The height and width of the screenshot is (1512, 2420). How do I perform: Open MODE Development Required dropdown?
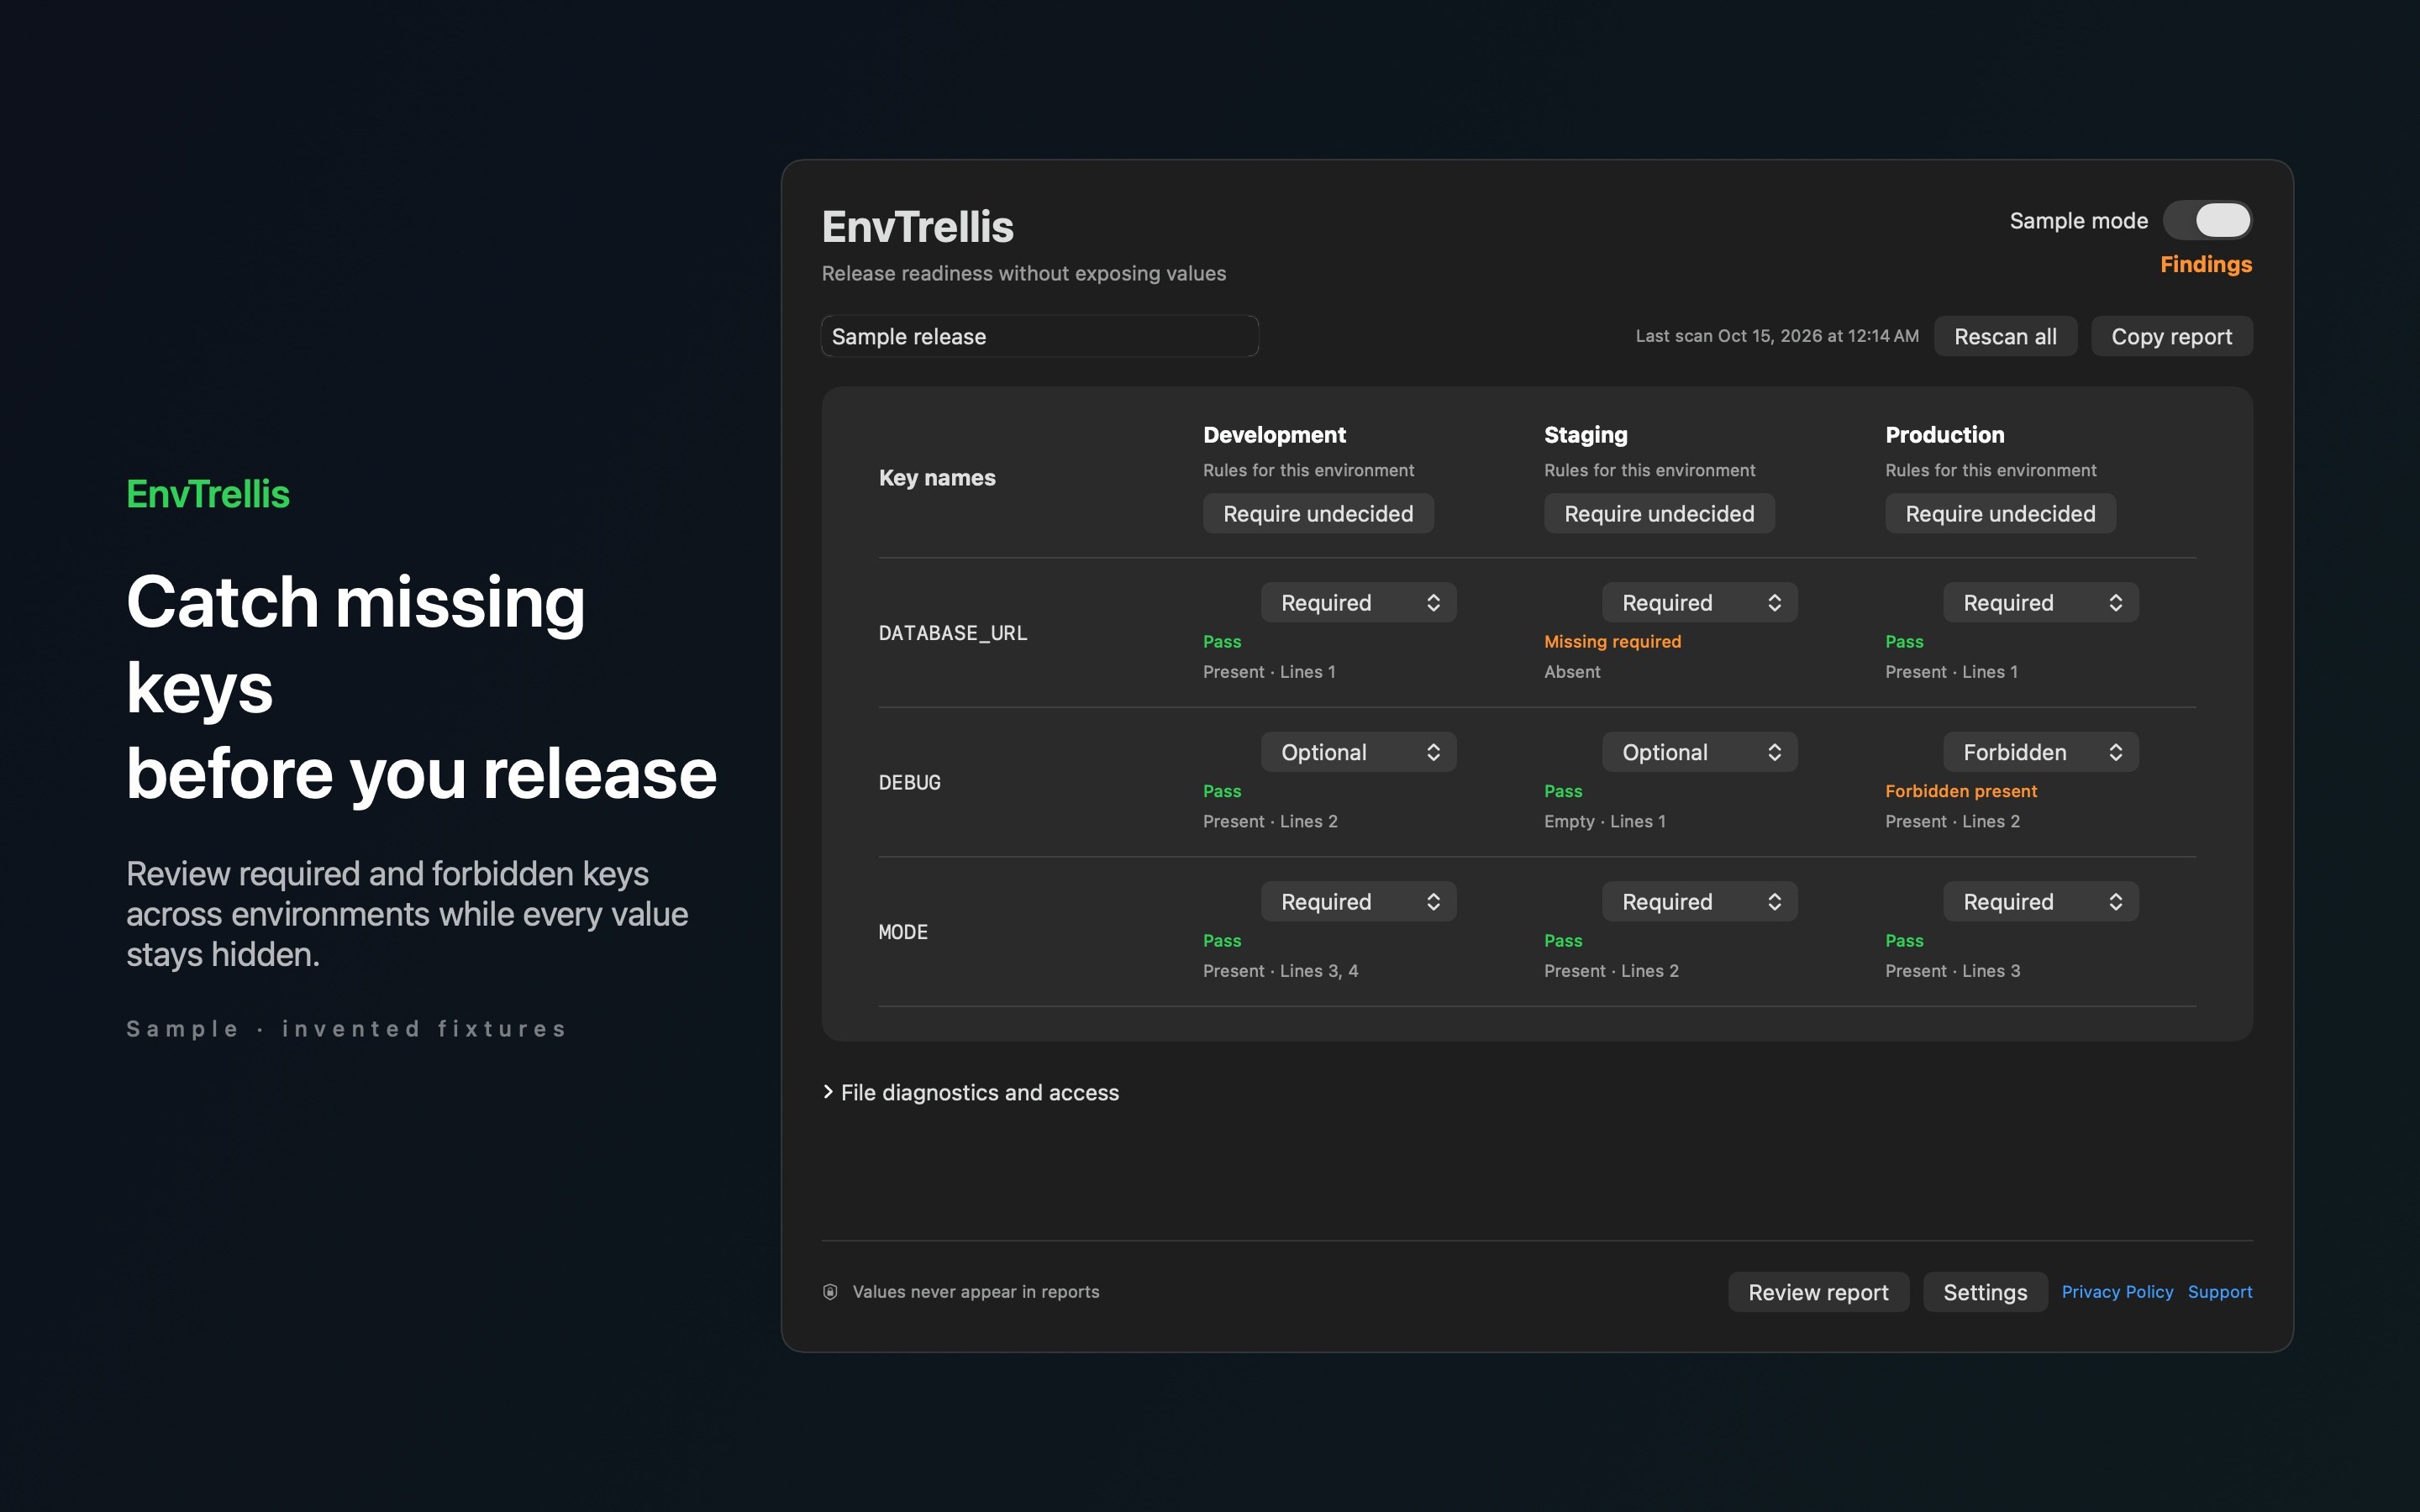pyautogui.click(x=1358, y=901)
